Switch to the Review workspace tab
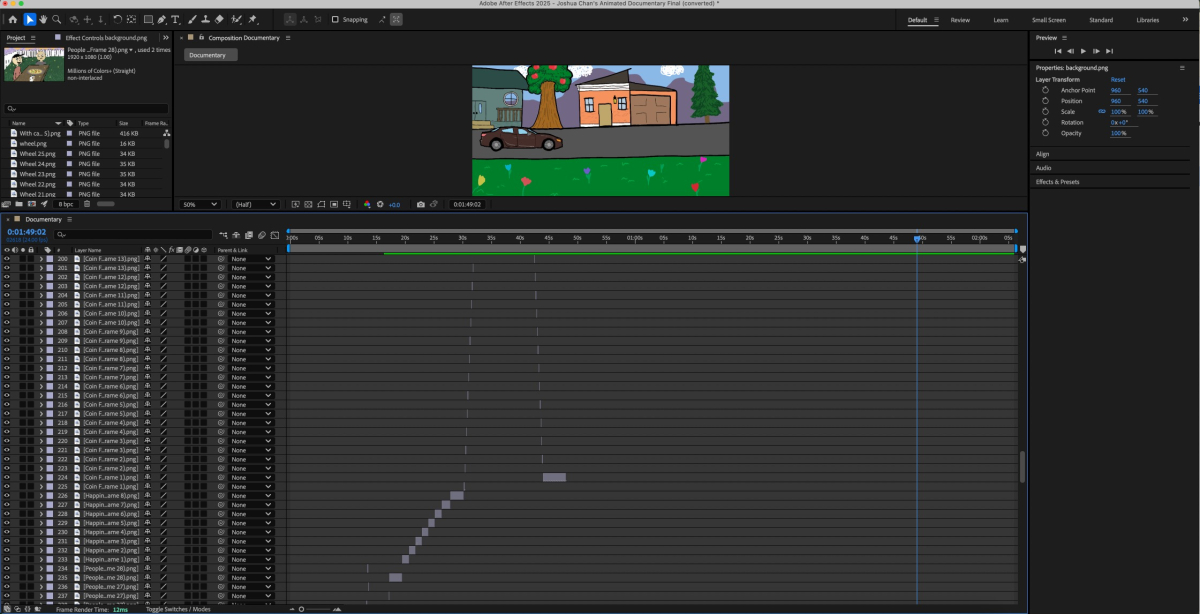The image size is (1200, 614). [960, 20]
